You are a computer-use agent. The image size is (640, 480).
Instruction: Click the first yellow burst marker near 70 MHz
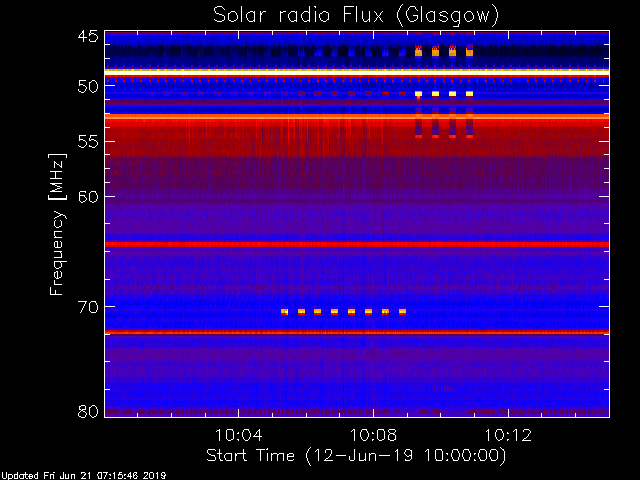pos(284,312)
